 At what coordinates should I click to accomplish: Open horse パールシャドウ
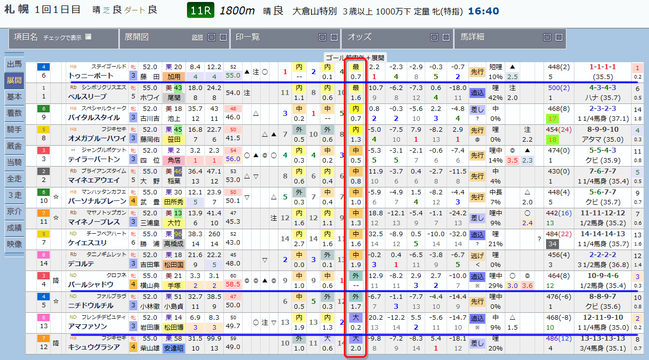91,285
